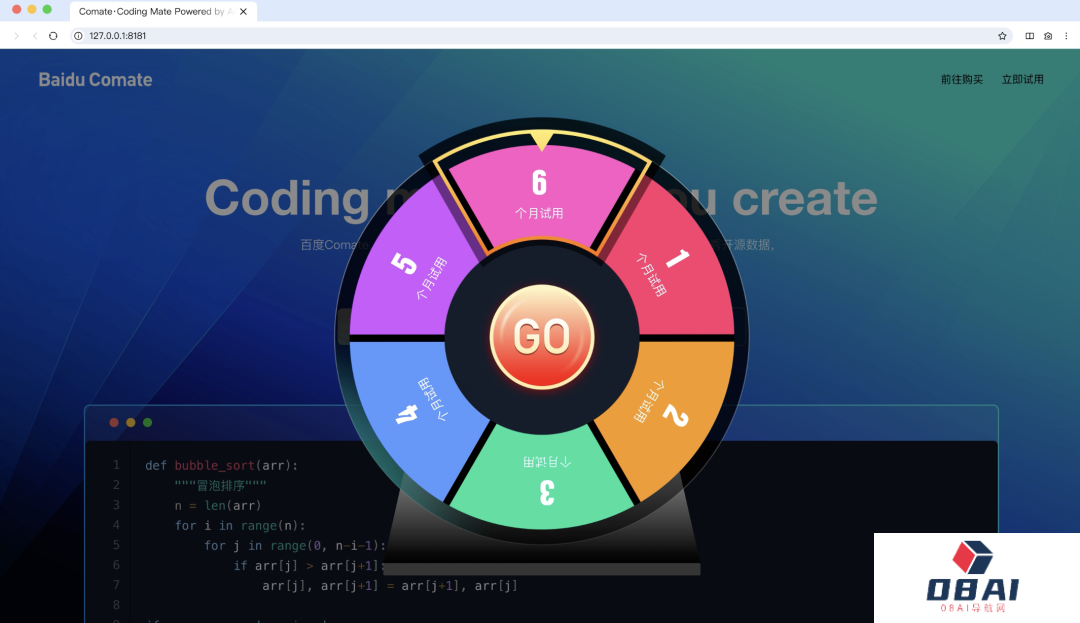1080x623 pixels.
Task: Click the yellow pointer arrow atop the wheel
Action: 541,141
